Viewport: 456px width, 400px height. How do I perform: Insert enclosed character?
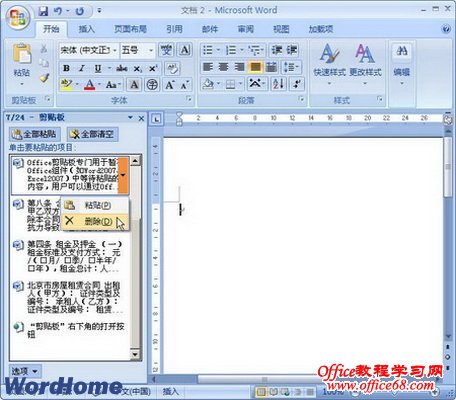pyautogui.click(x=152, y=85)
